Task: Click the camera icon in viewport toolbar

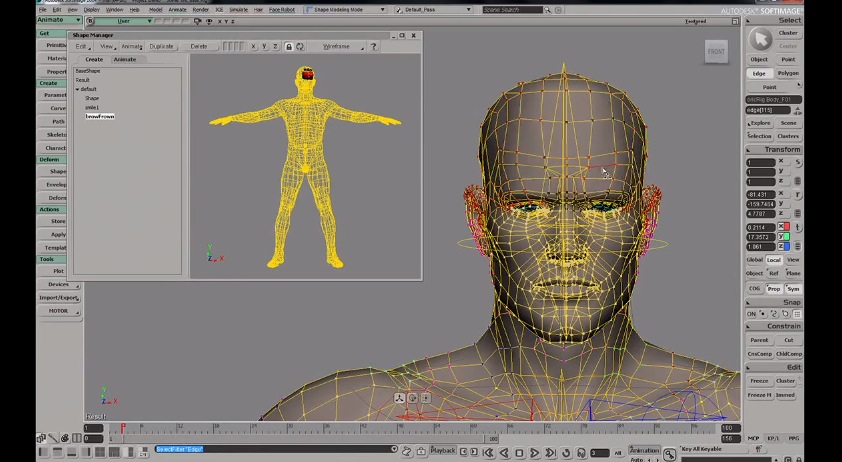Action: (x=198, y=21)
